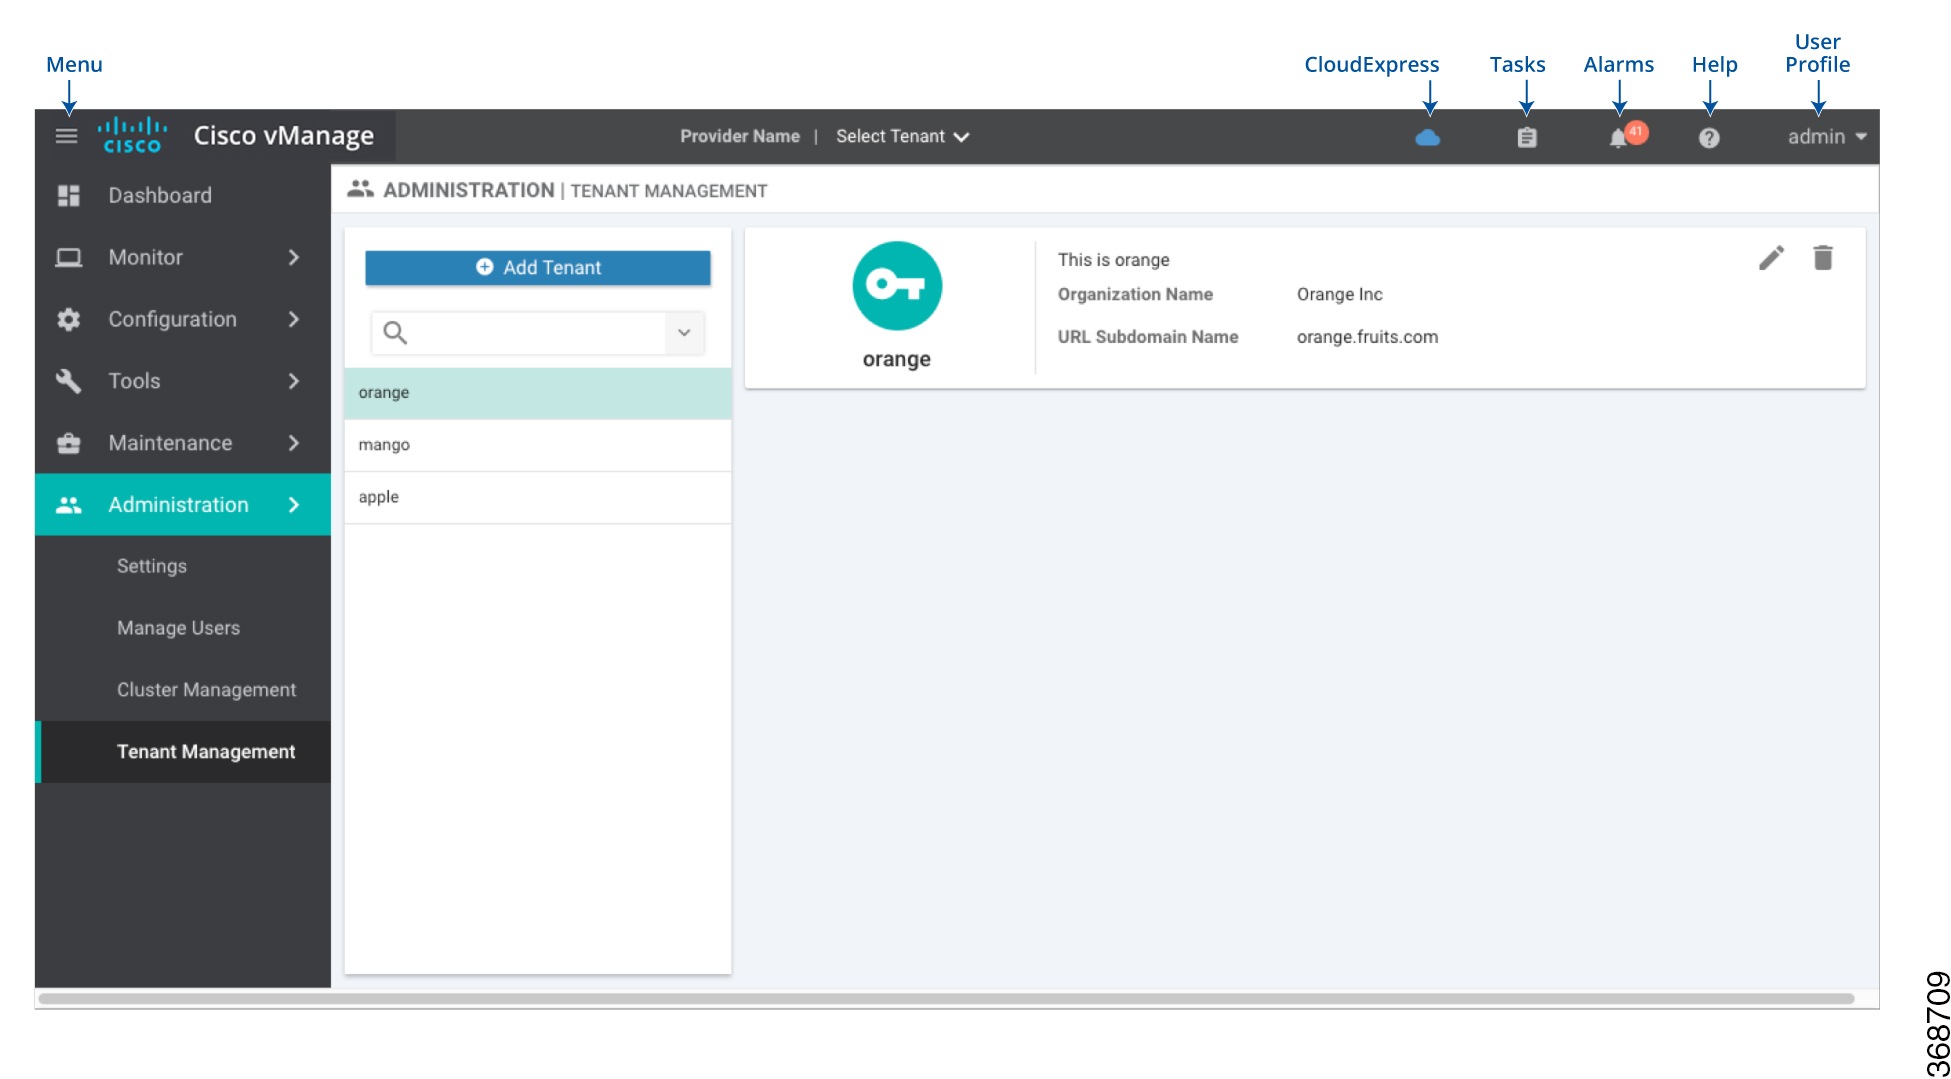Edit the orange tenant with pencil icon
This screenshot has height=1079, width=1951.
point(1771,258)
